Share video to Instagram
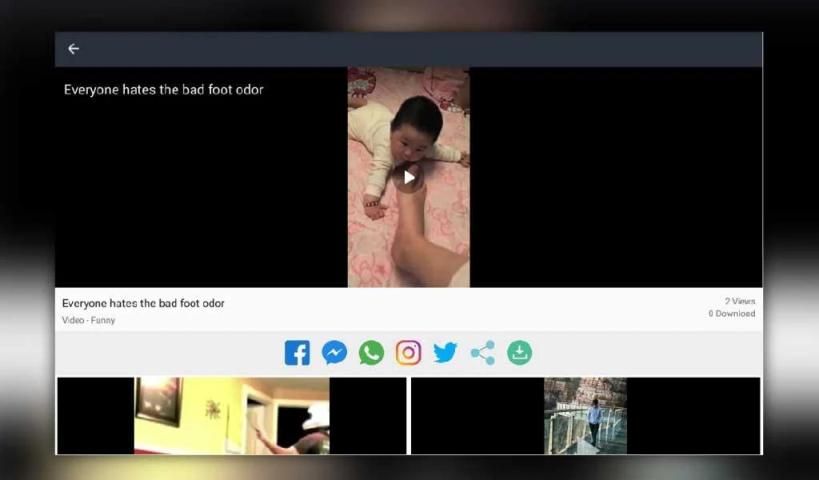The width and height of the screenshot is (819, 480). tap(408, 352)
